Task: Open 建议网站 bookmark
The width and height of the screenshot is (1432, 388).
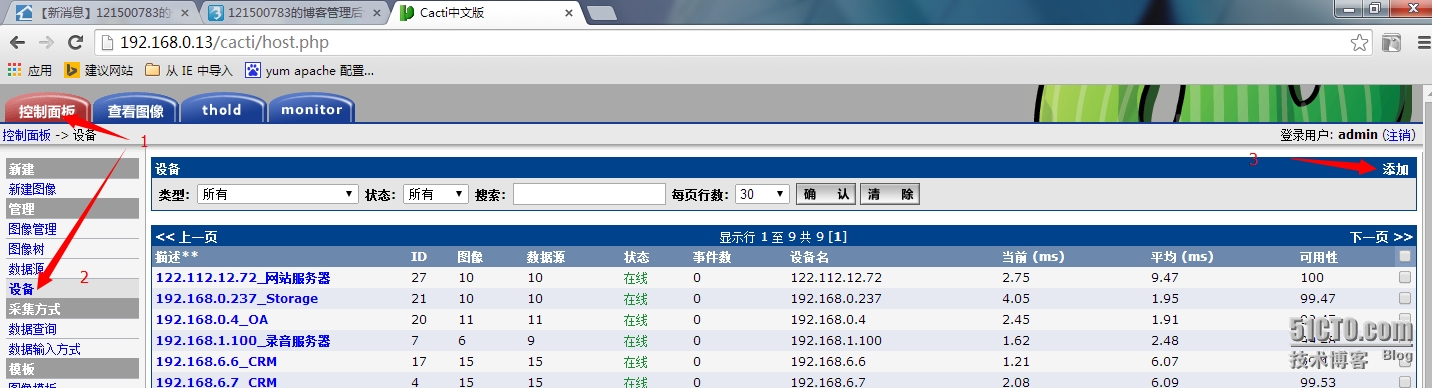Action: coord(99,70)
